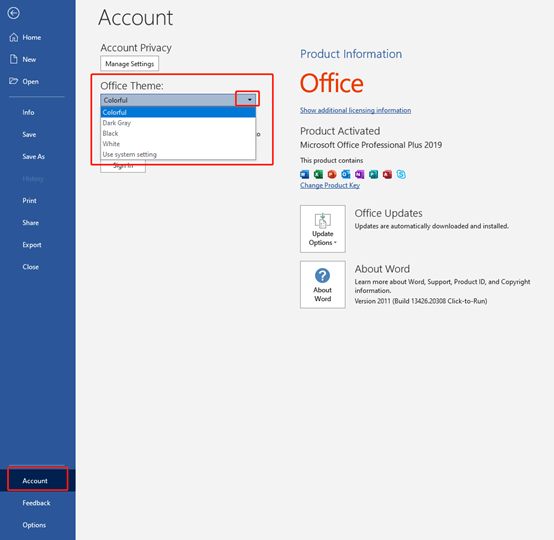
Task: Click Manage Settings button
Action: 129,64
